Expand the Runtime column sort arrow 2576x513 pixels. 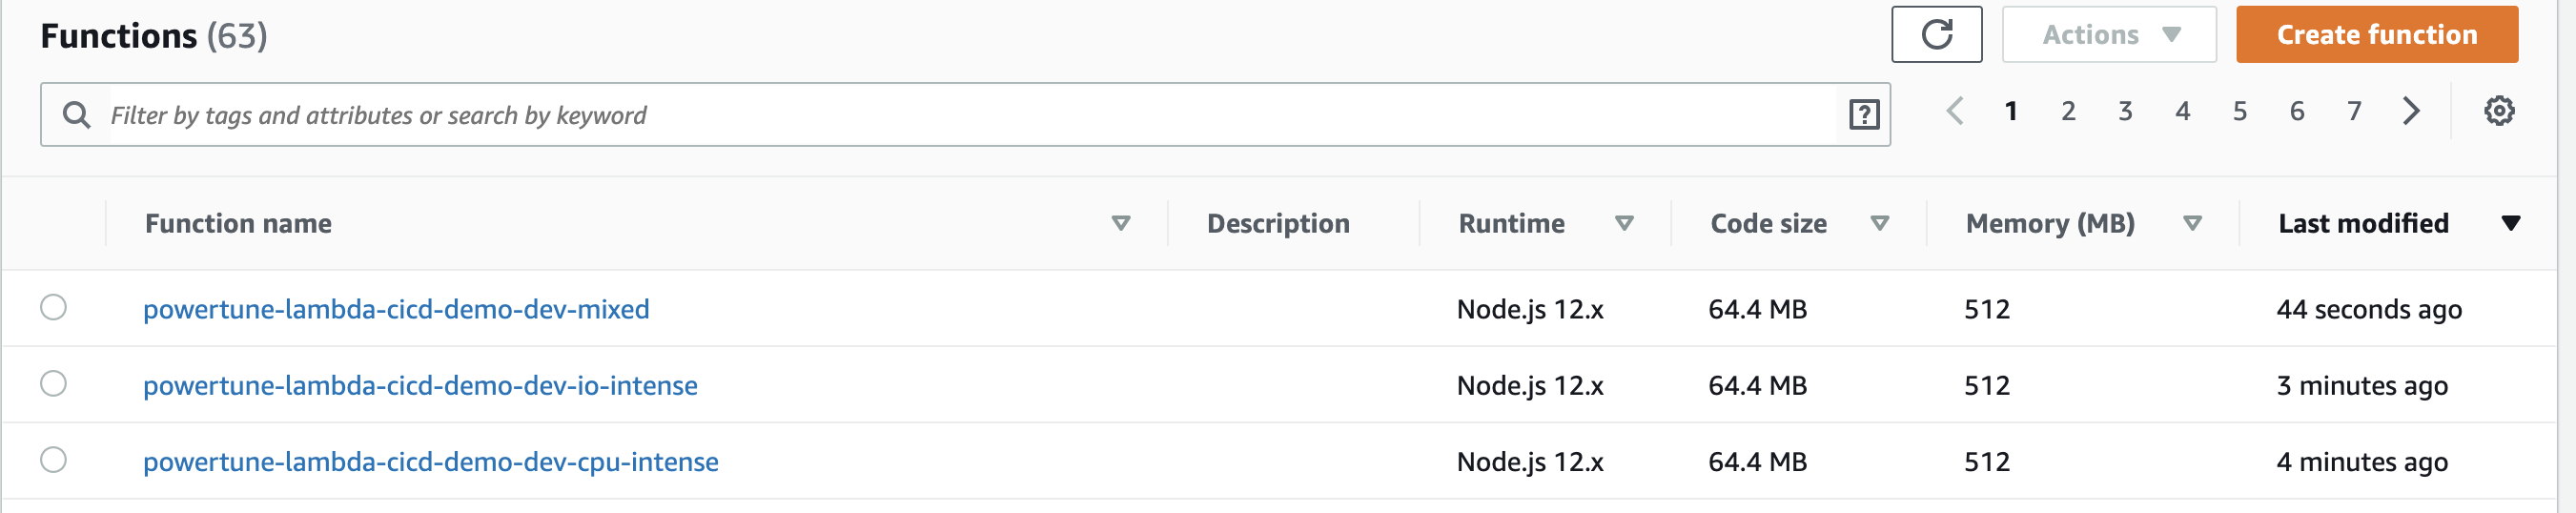pyautogui.click(x=1624, y=224)
